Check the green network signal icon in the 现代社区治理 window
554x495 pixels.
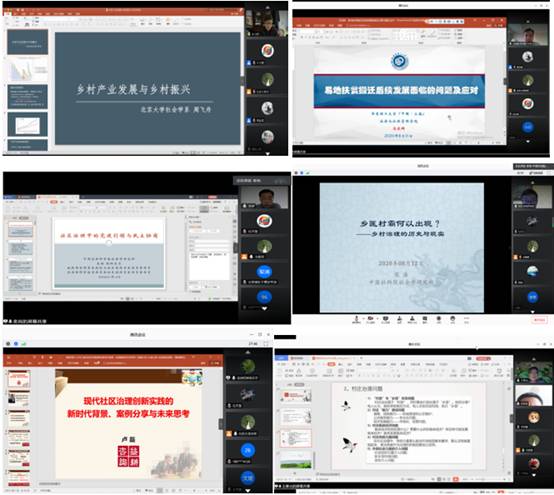pos(24,343)
